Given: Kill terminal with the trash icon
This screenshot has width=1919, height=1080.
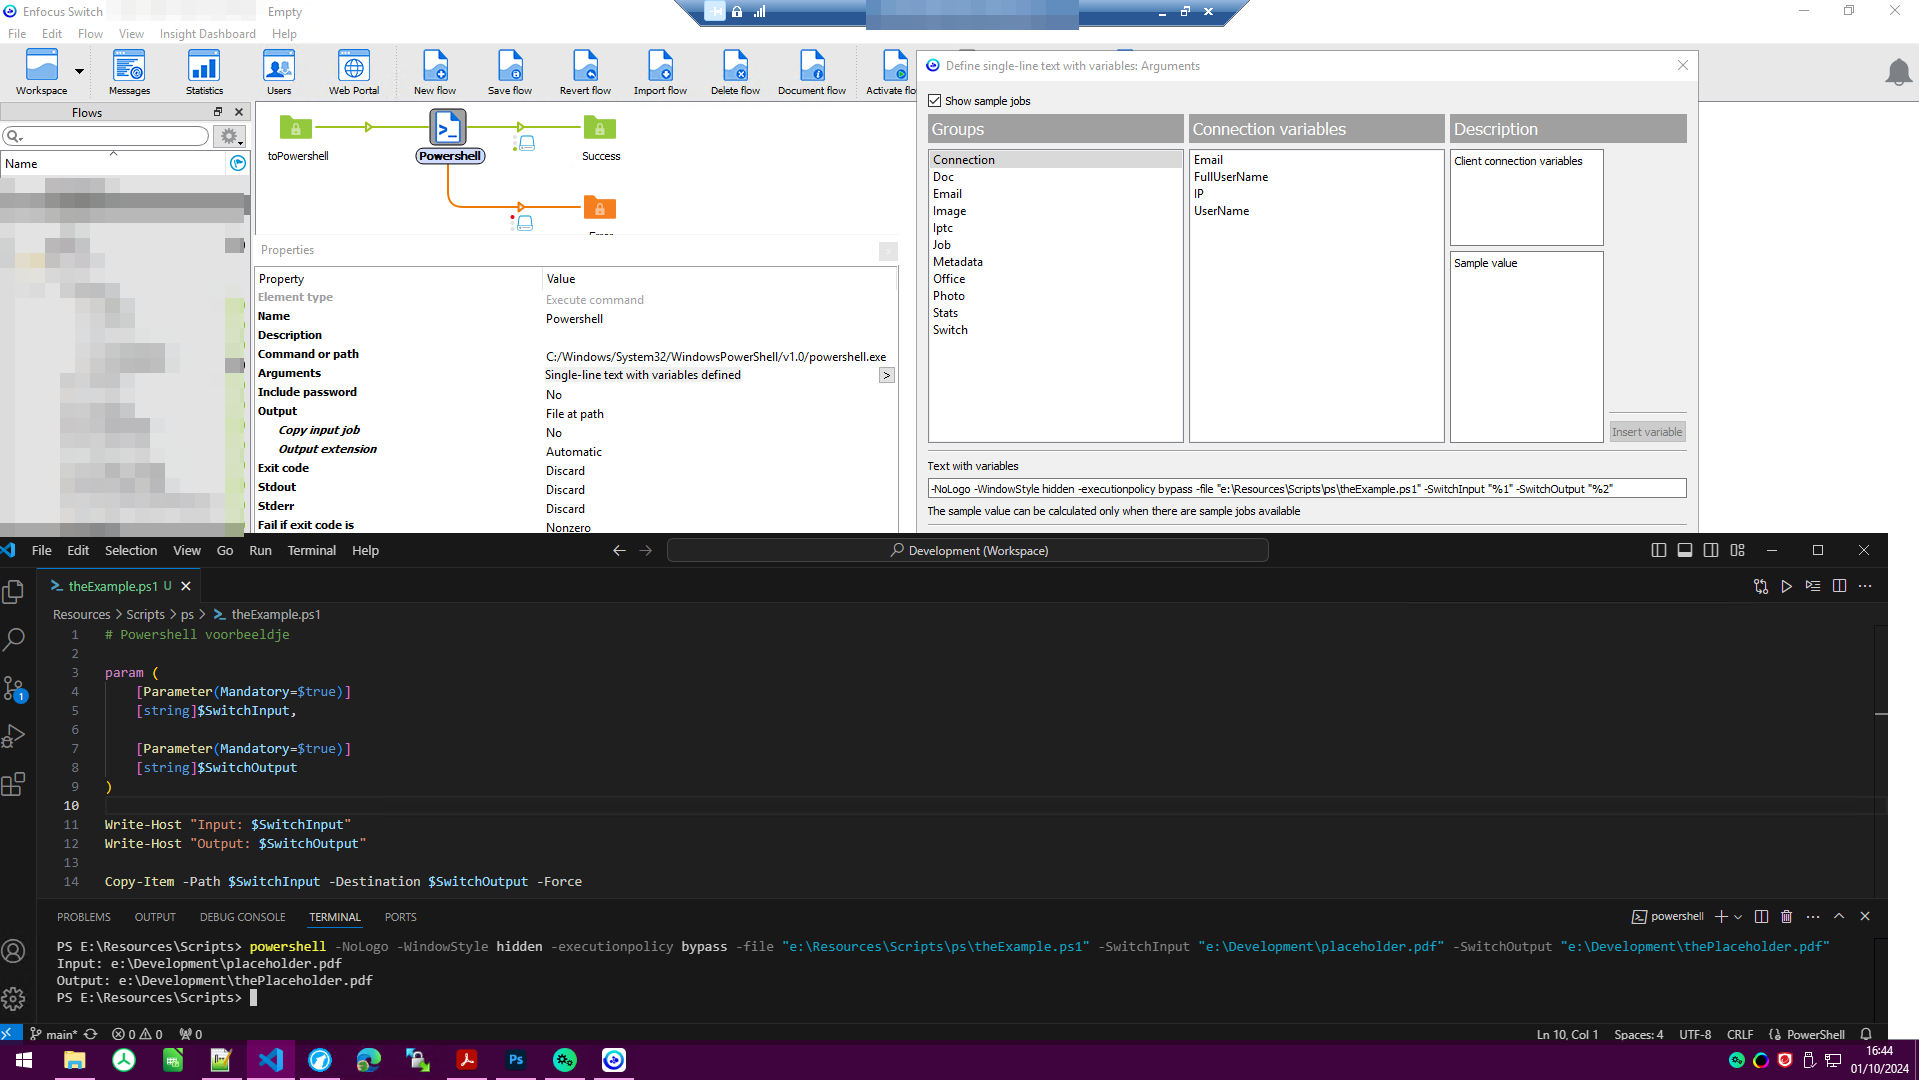Looking at the screenshot, I should [x=1787, y=917].
